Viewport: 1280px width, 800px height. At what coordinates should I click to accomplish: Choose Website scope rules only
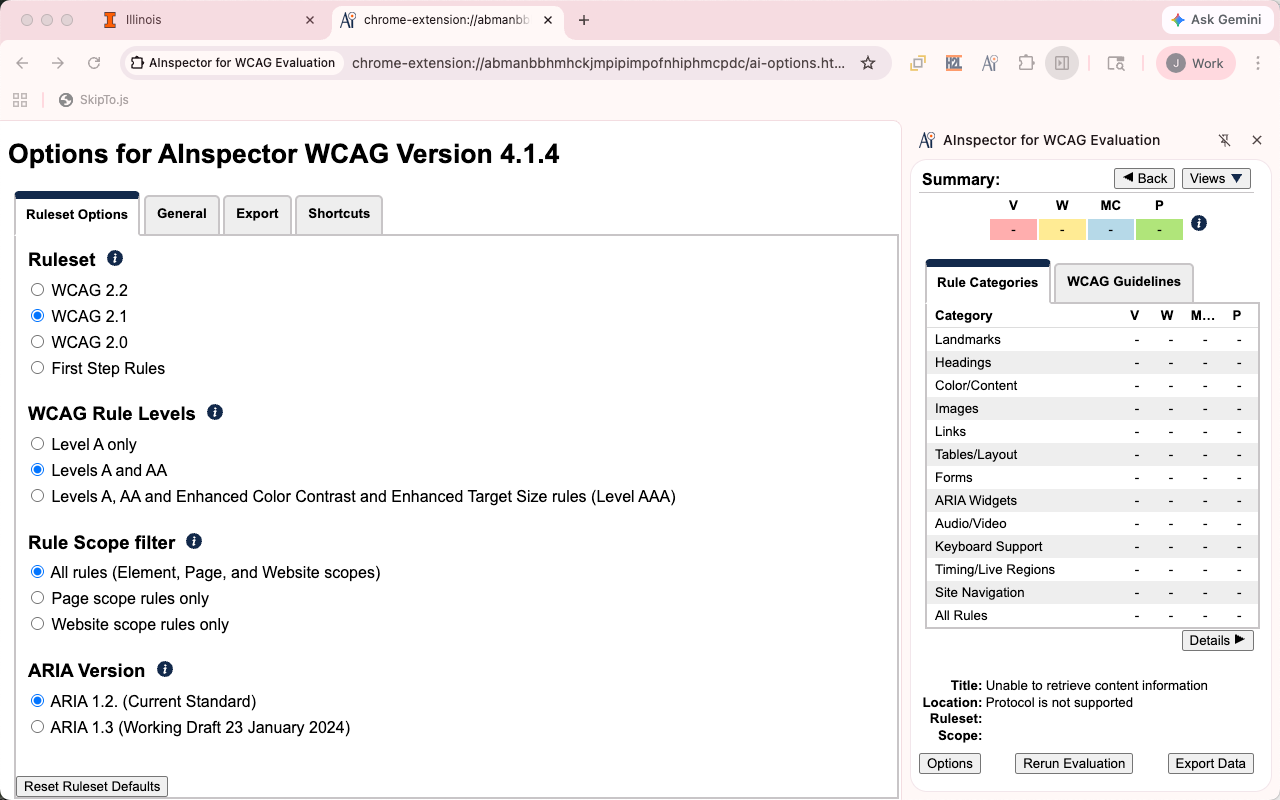click(37, 624)
